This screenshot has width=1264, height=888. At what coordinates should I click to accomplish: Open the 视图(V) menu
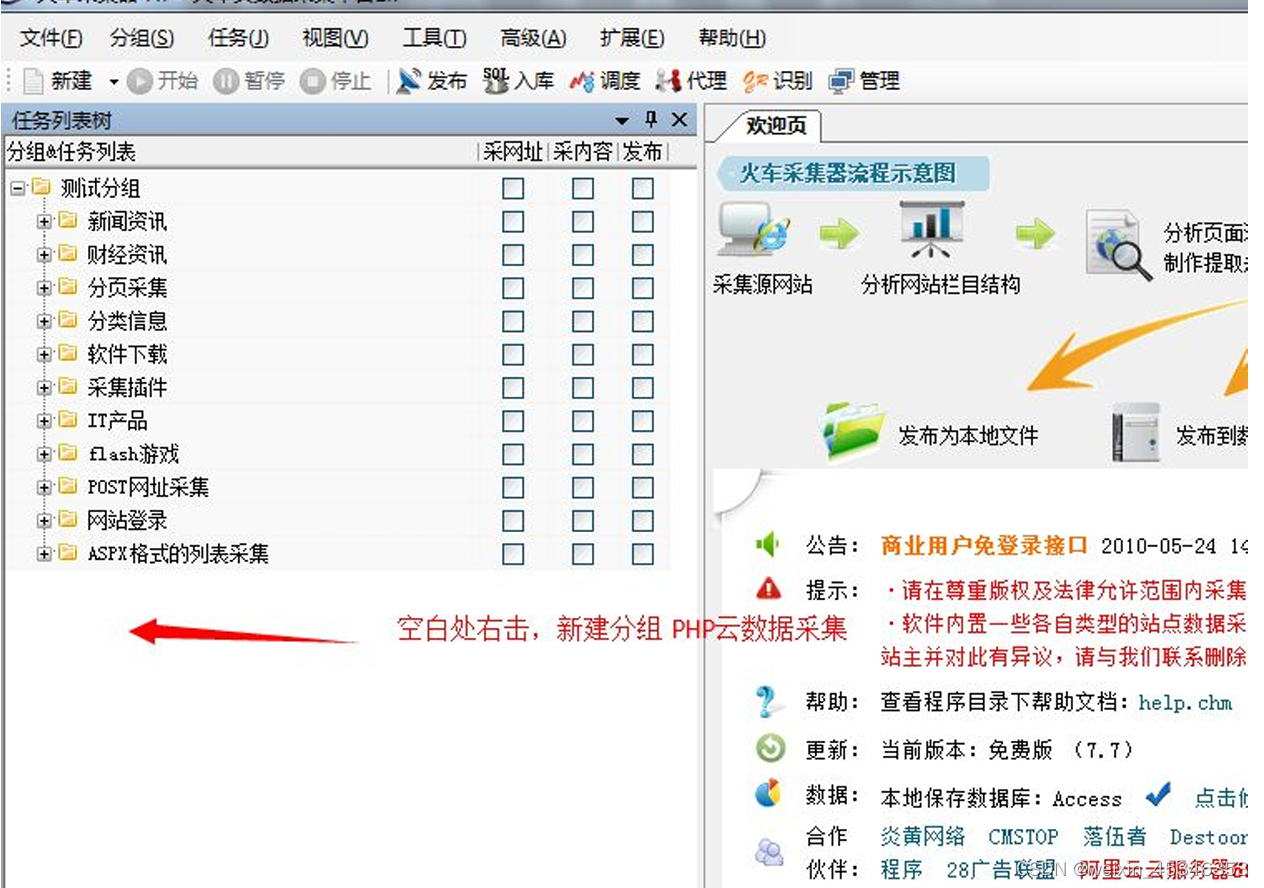click(x=335, y=38)
